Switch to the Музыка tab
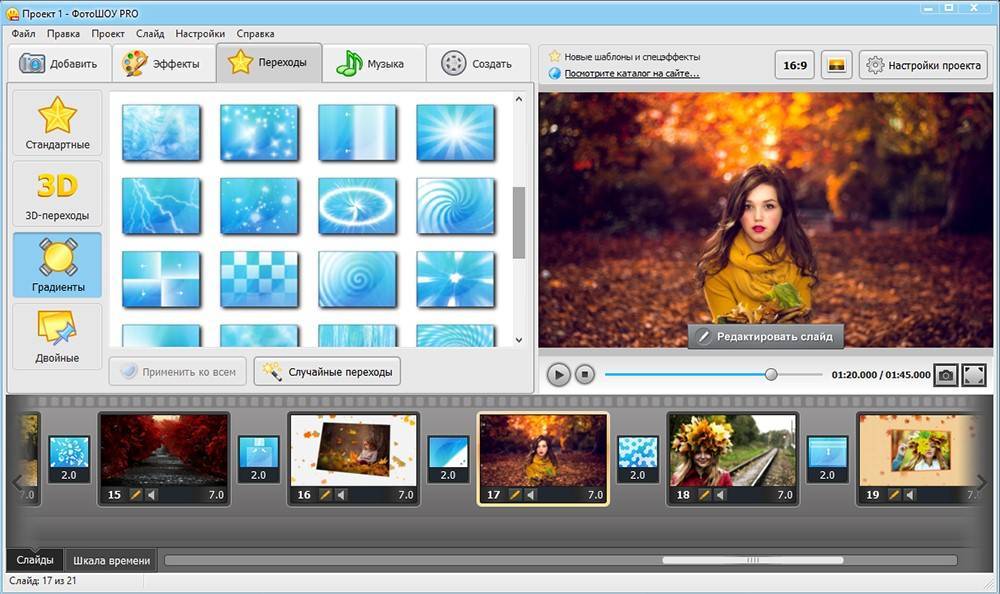Image resolution: width=1000 pixels, height=594 pixels. 373,63
